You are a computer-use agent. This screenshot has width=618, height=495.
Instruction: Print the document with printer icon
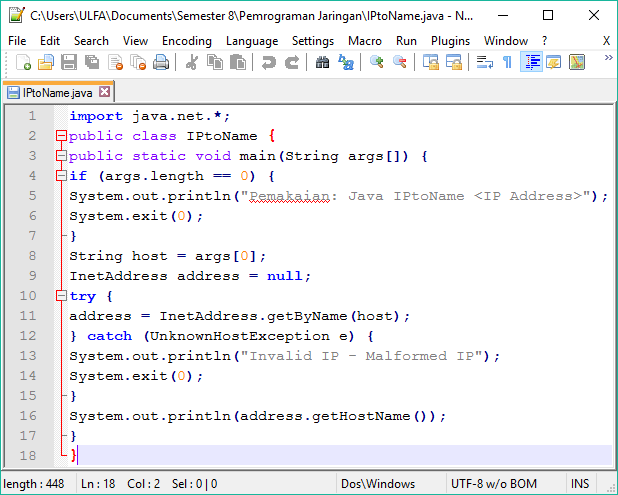tap(161, 62)
